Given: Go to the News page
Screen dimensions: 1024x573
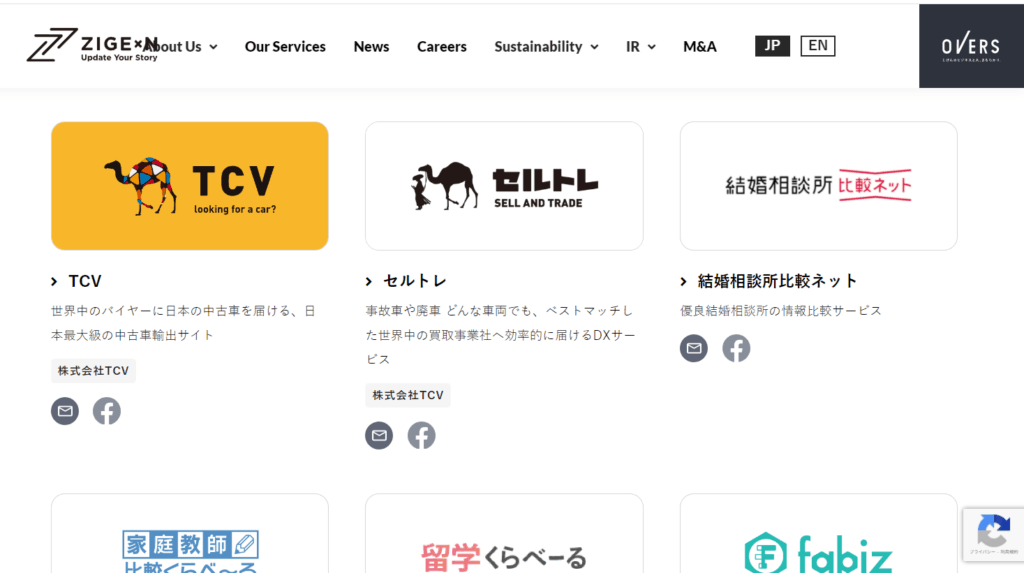Looking at the screenshot, I should [371, 47].
